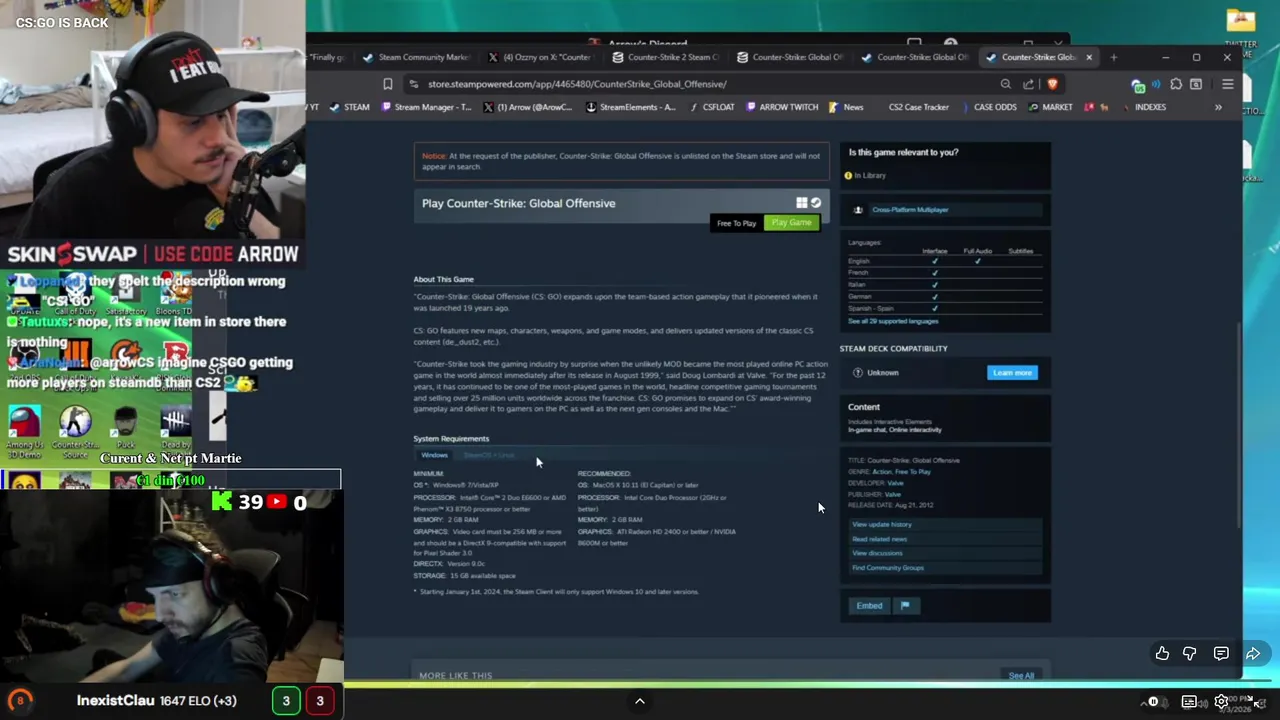Open the comments icon in the video overlay

click(1221, 653)
